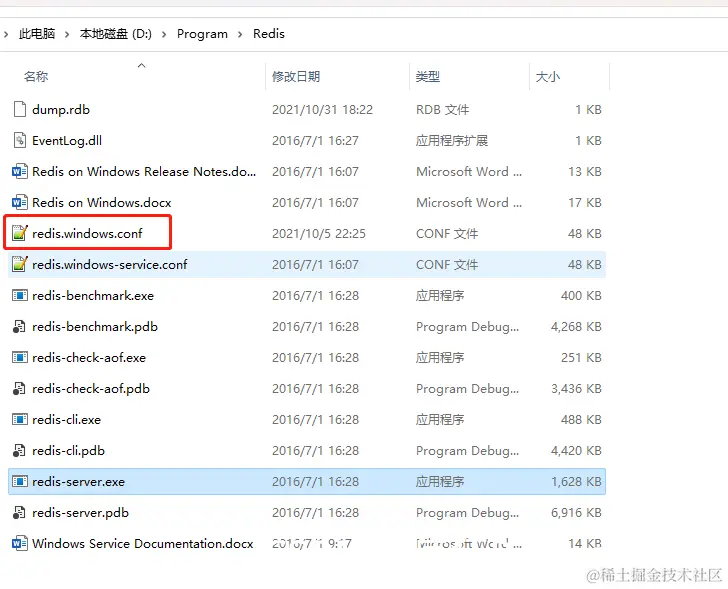Viewport: 728px width, 589px height.
Task: Select file name dump.rdb
Action: (x=61, y=110)
